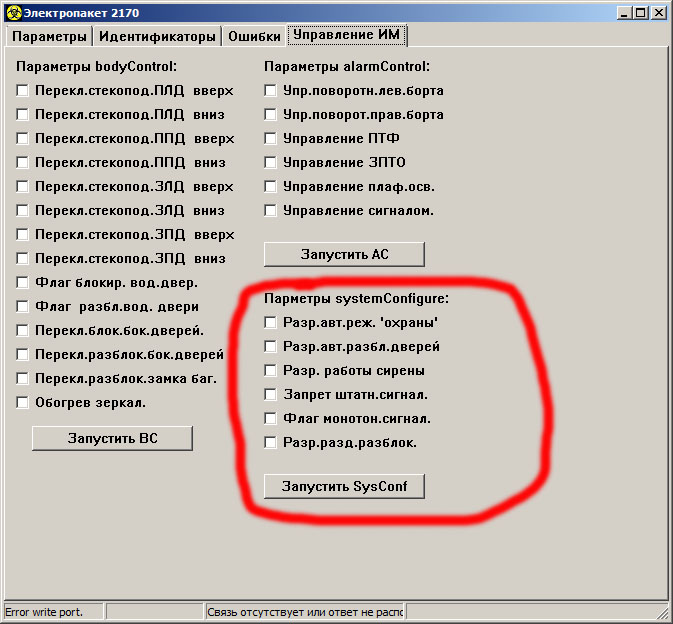The width and height of the screenshot is (673, 624).
Task: Minimize the Электропакет 2170 window
Action: (625, 13)
